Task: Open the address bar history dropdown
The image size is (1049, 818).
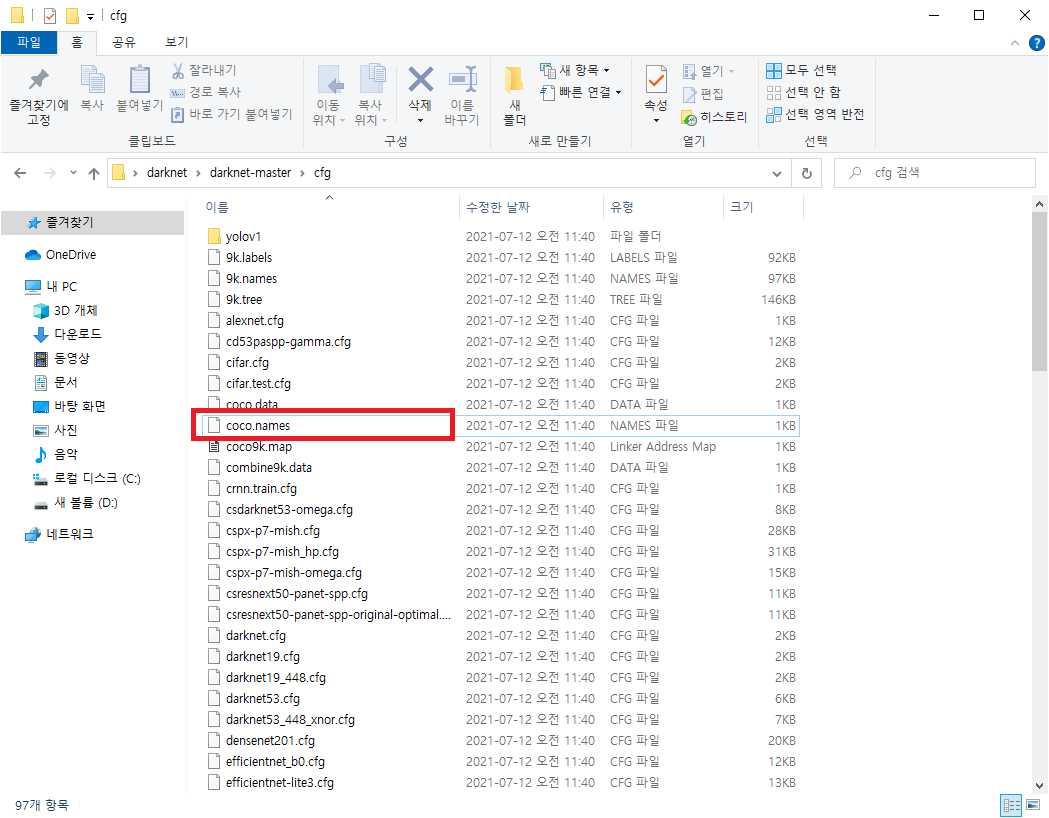Action: point(777,173)
